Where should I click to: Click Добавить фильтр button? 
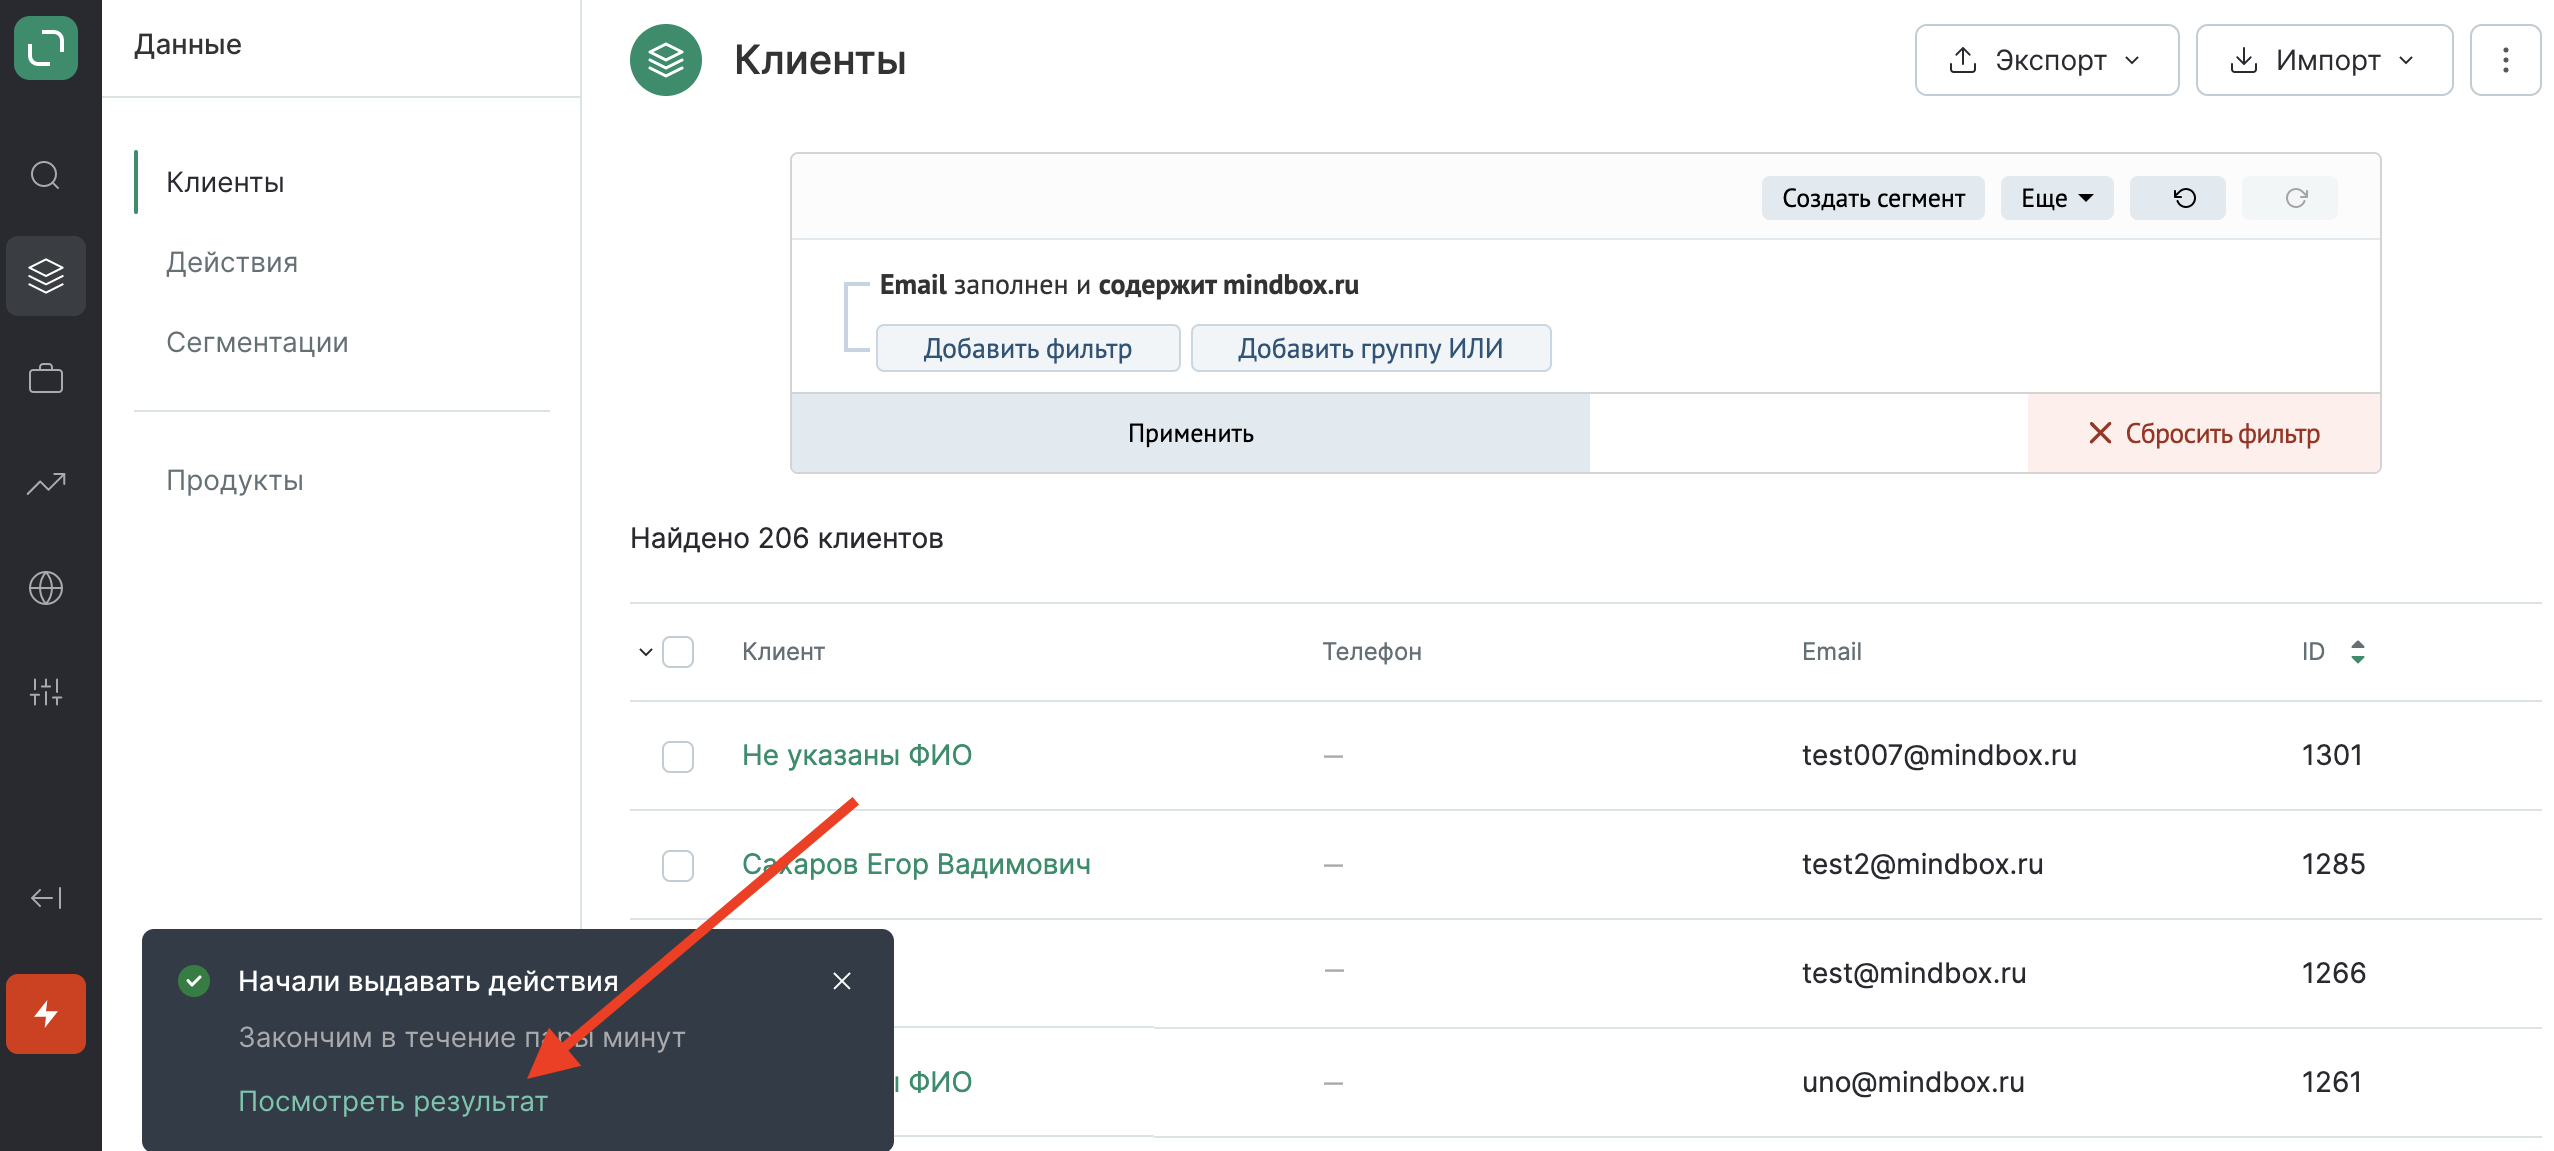point(1028,348)
